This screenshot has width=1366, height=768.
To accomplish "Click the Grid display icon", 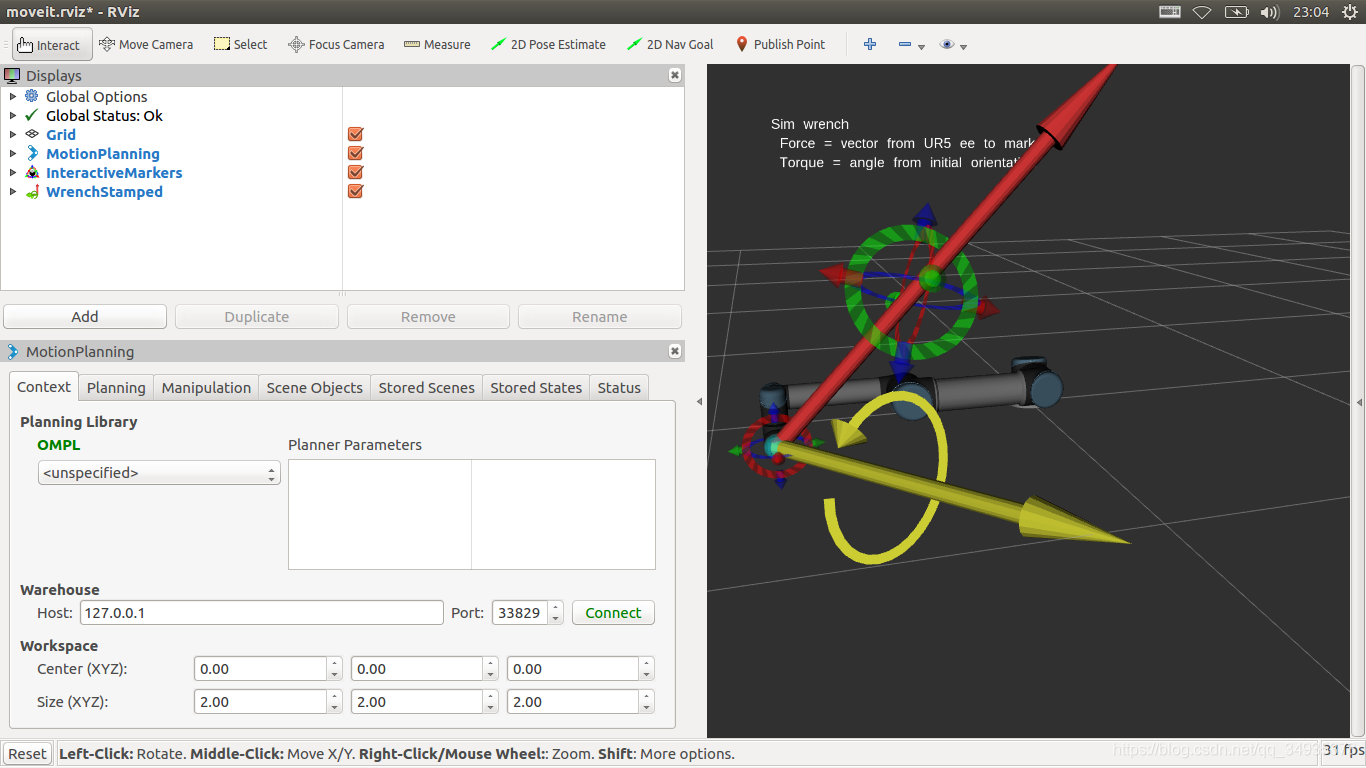I will pos(32,134).
